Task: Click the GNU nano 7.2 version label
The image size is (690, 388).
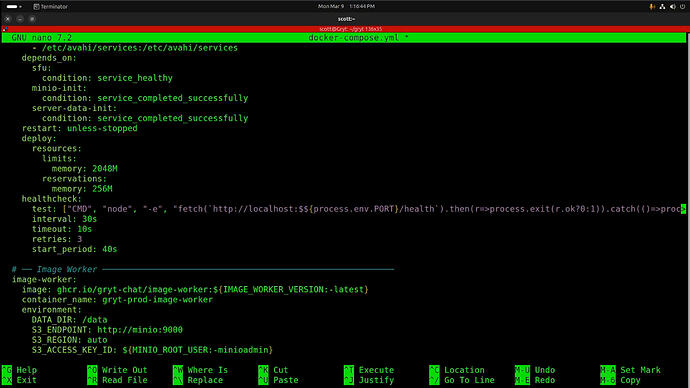Action: tap(41, 38)
